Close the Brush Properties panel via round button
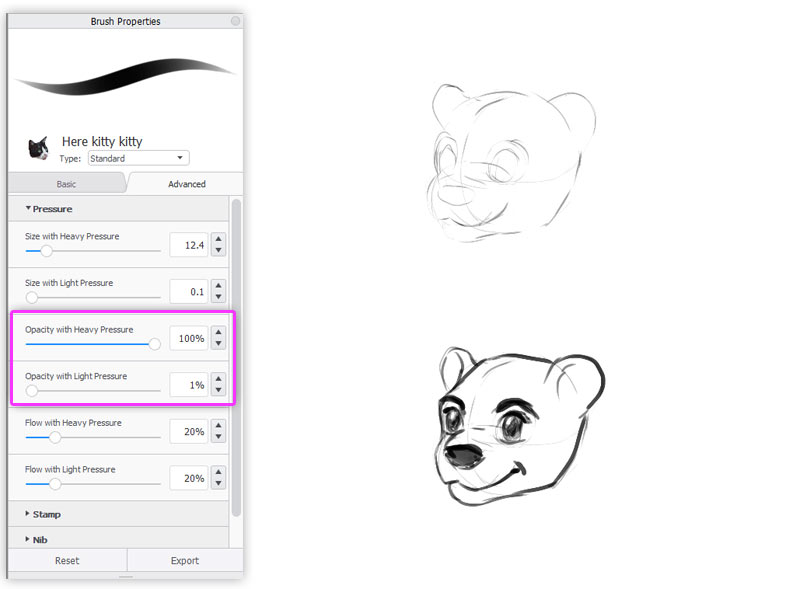The height and width of the screenshot is (589, 800). (x=235, y=21)
